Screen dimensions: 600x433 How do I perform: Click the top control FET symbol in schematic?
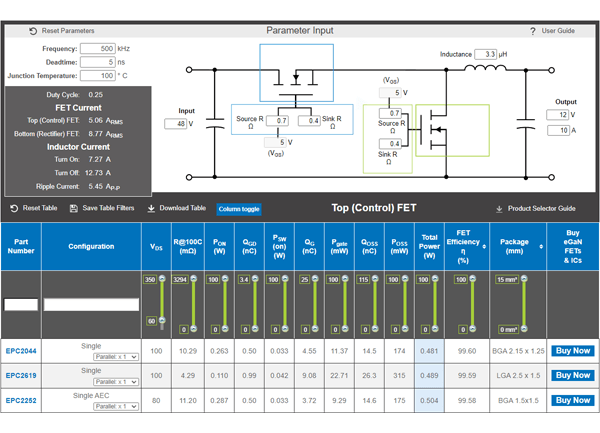click(x=296, y=75)
